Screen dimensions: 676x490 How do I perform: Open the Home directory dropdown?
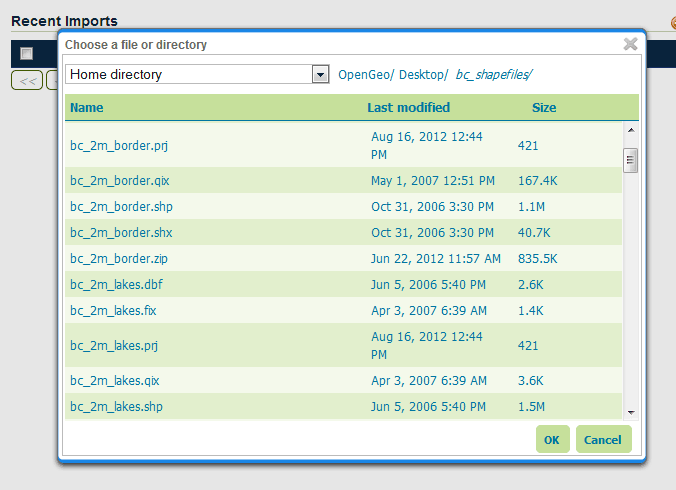(320, 75)
